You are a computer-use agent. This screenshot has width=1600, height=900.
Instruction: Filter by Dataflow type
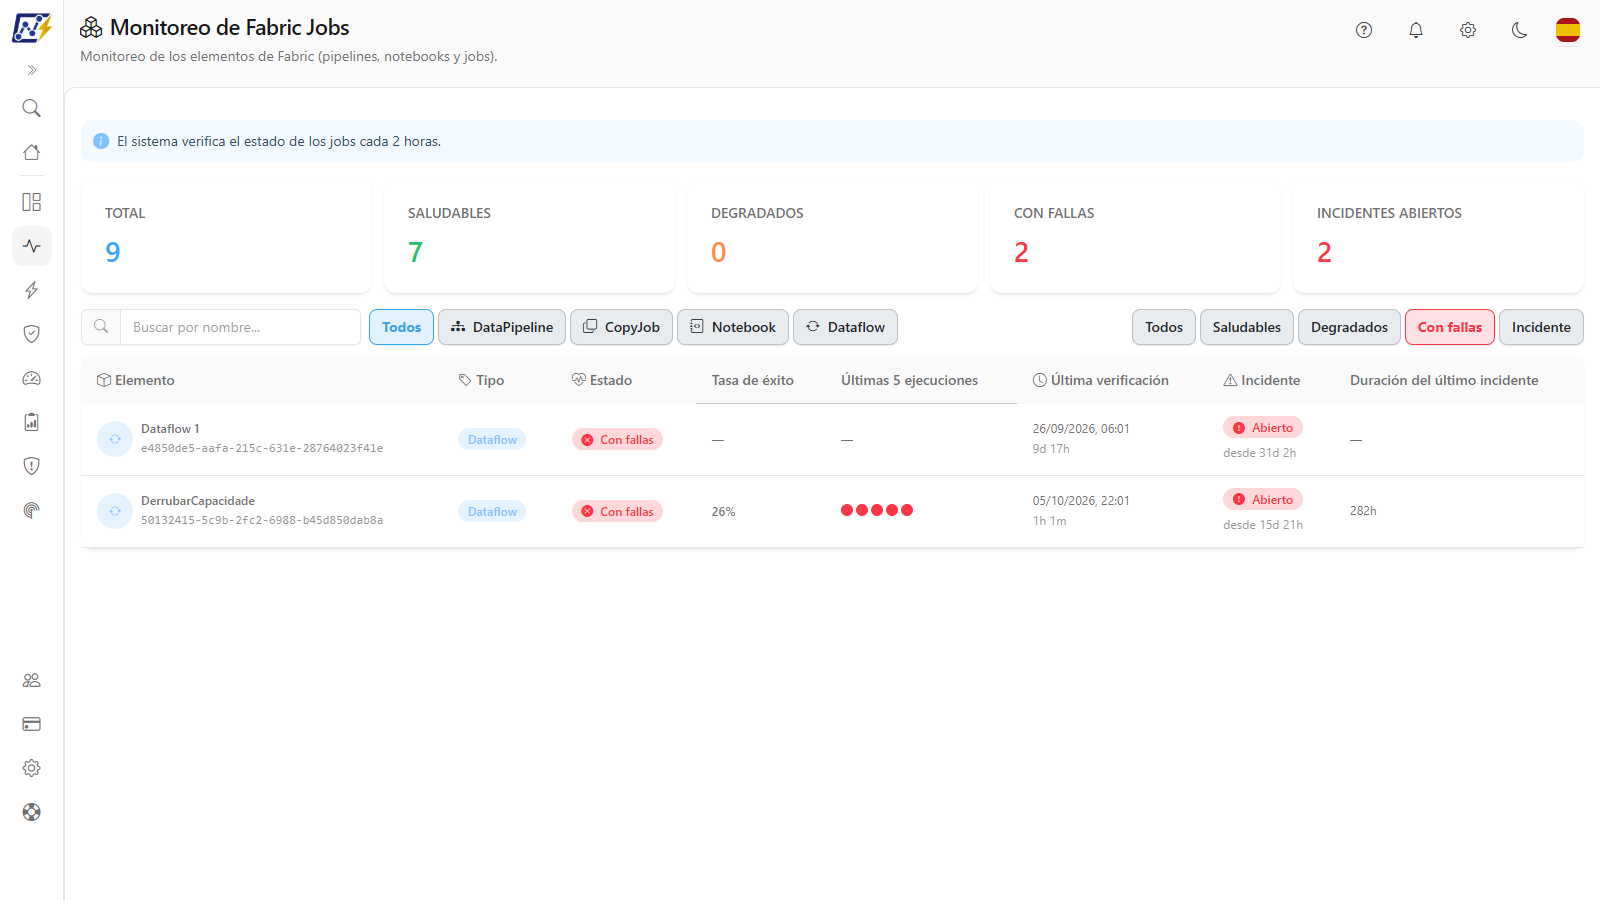(x=845, y=327)
